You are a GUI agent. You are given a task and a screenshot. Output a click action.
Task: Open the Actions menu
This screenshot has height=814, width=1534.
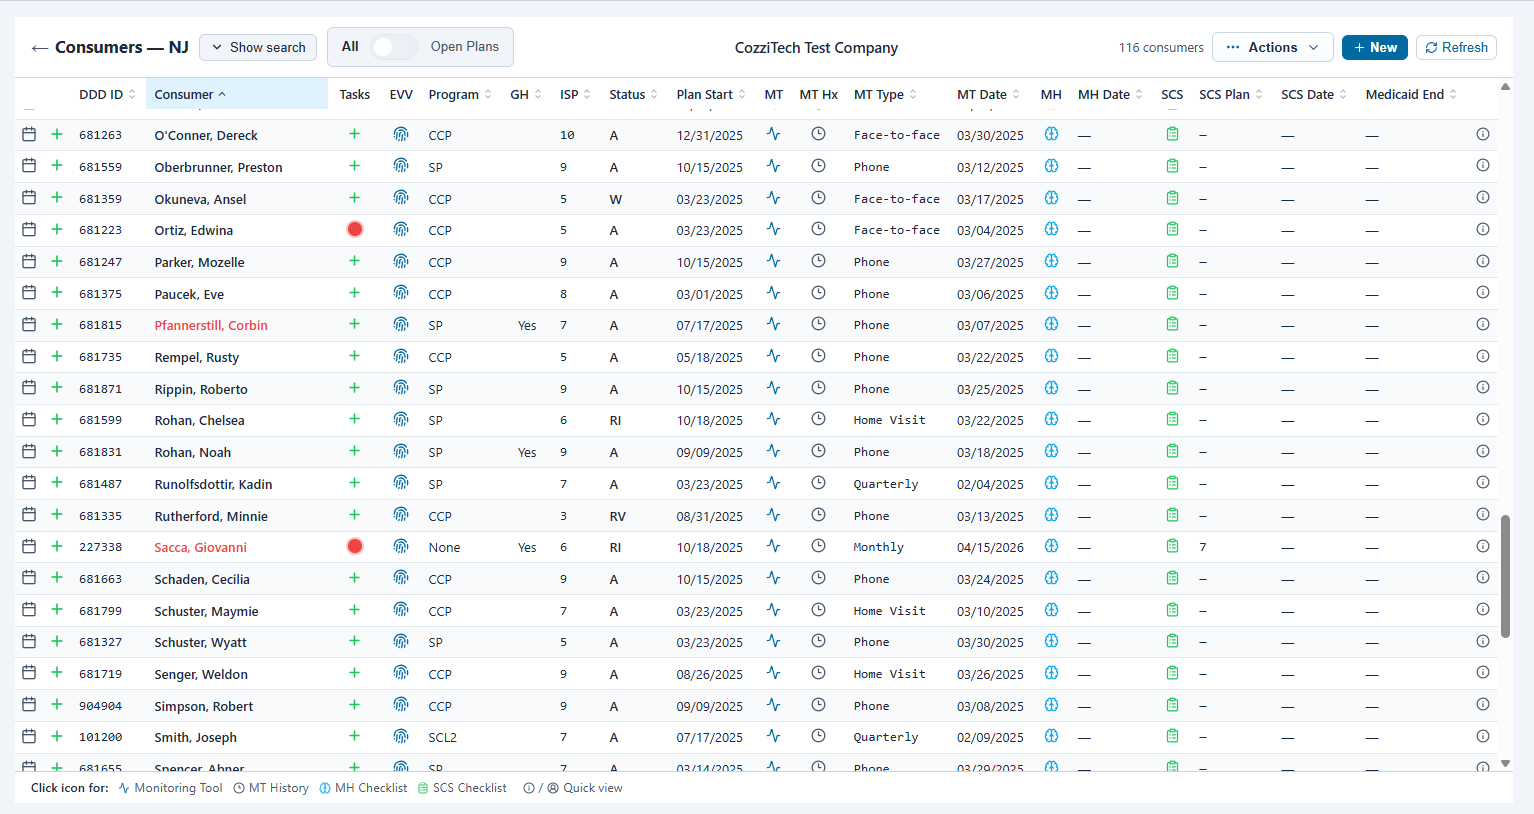tap(1272, 46)
